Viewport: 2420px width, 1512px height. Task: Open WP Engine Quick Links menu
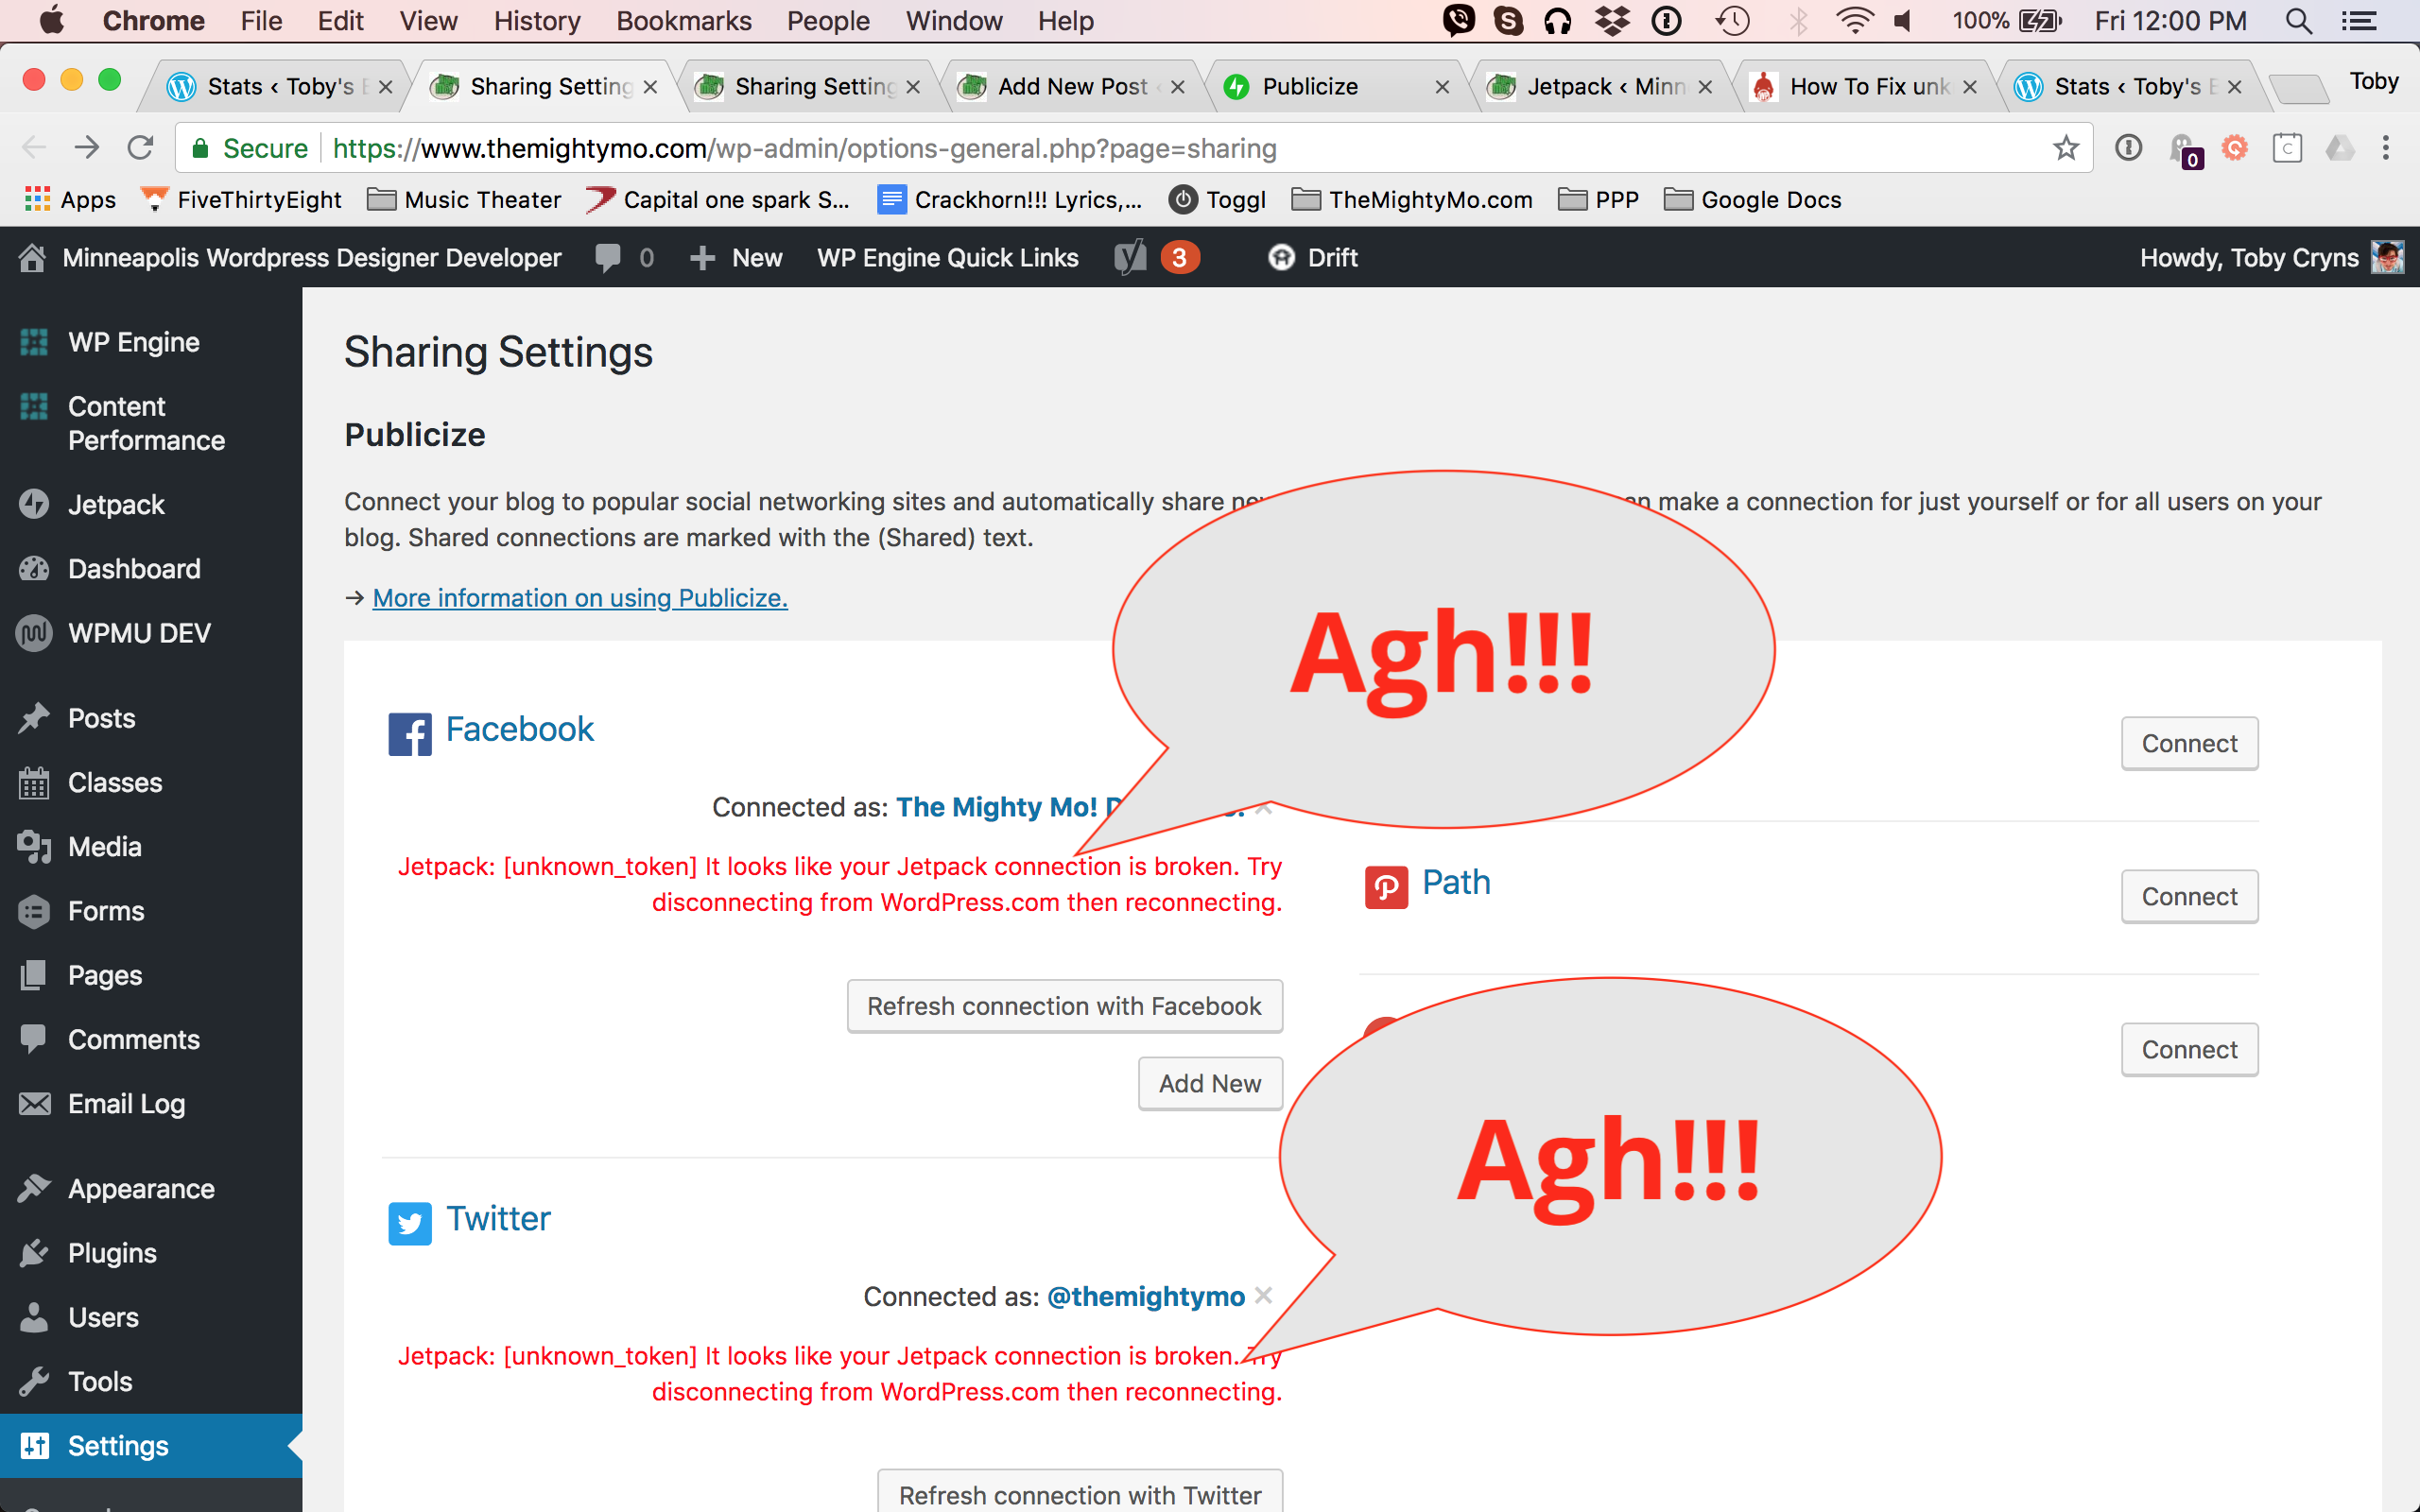coord(947,257)
